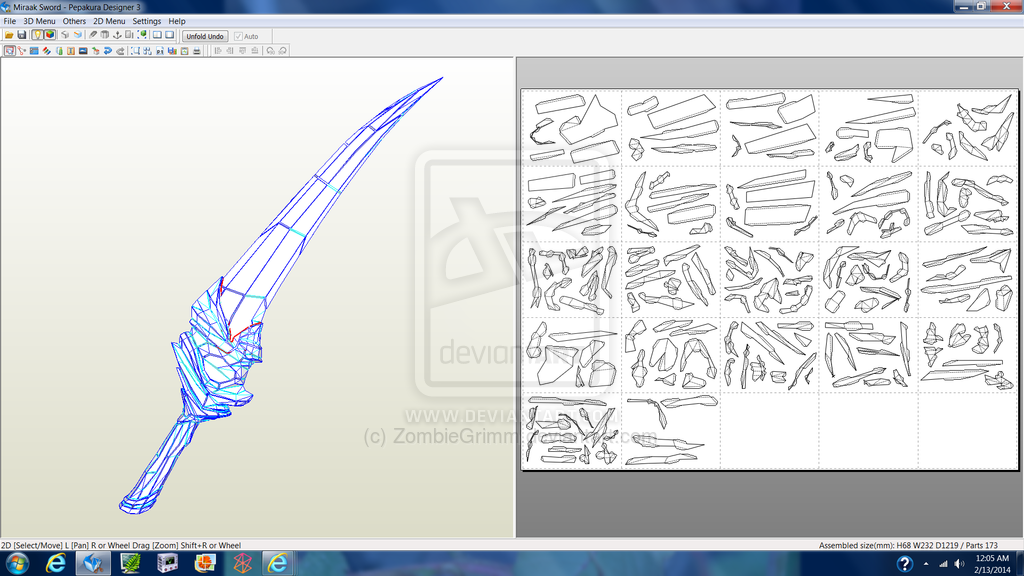This screenshot has width=1024, height=576.
Task: Click the Pepakura Designer taskbar icon
Action: point(93,563)
